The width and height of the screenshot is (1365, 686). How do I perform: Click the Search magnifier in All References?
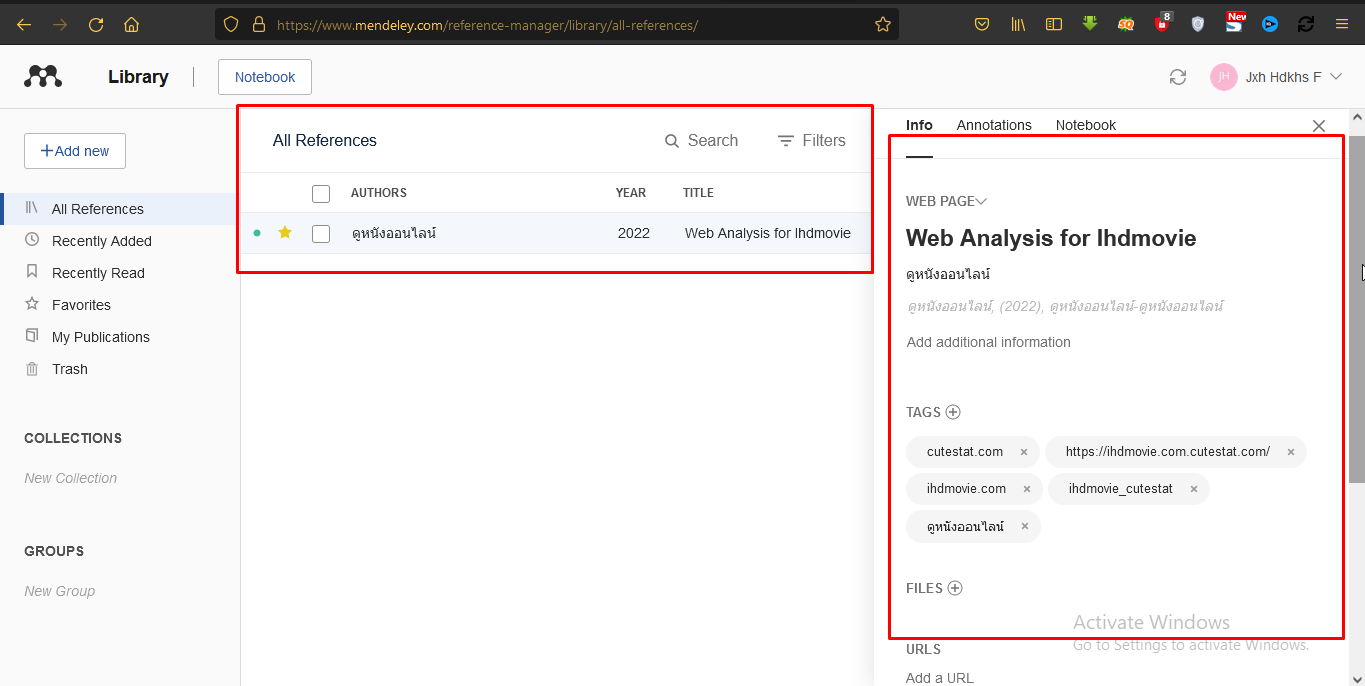[x=672, y=141]
